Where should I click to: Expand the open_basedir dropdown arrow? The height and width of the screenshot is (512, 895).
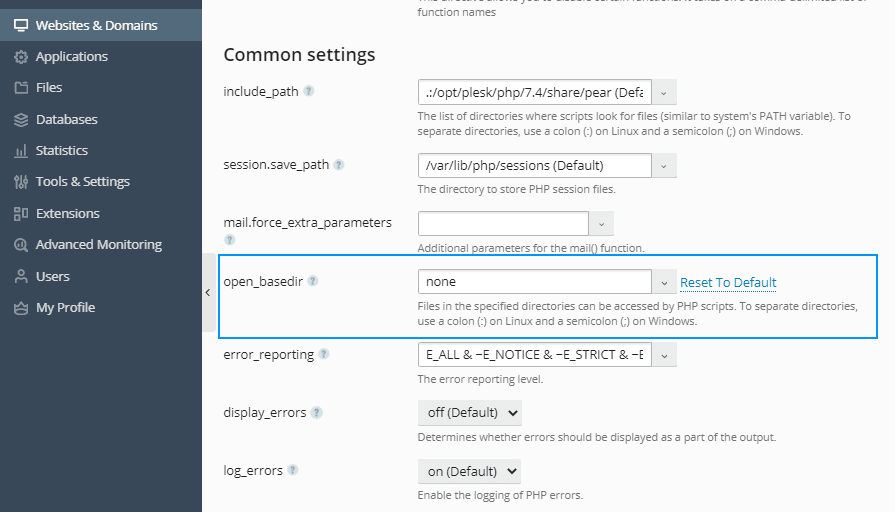pyautogui.click(x=664, y=282)
